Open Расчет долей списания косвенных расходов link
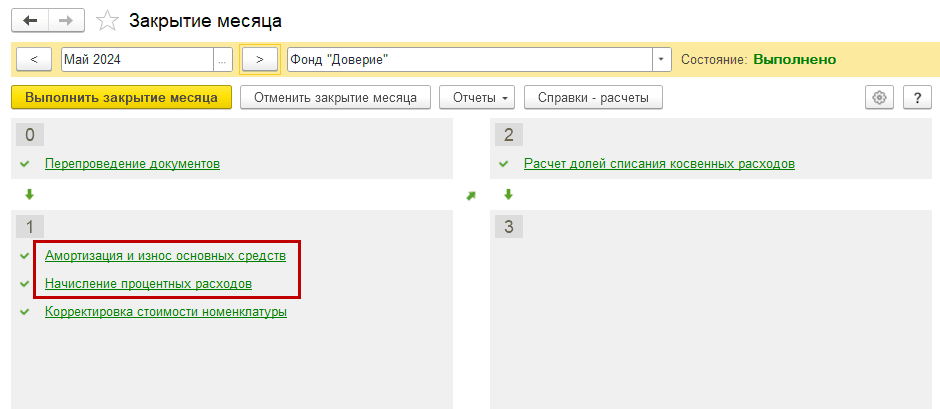The height and width of the screenshot is (409, 940). [659, 163]
